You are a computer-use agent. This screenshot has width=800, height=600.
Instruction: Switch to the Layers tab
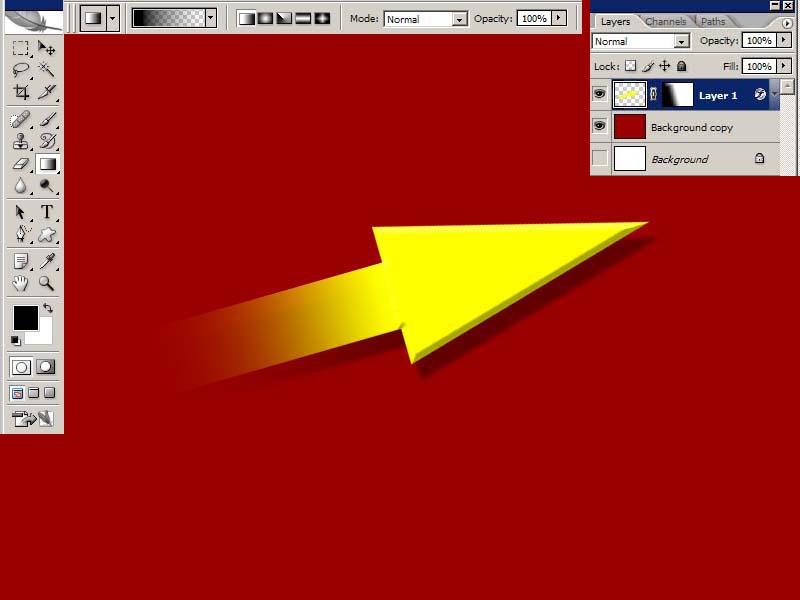pyautogui.click(x=615, y=21)
